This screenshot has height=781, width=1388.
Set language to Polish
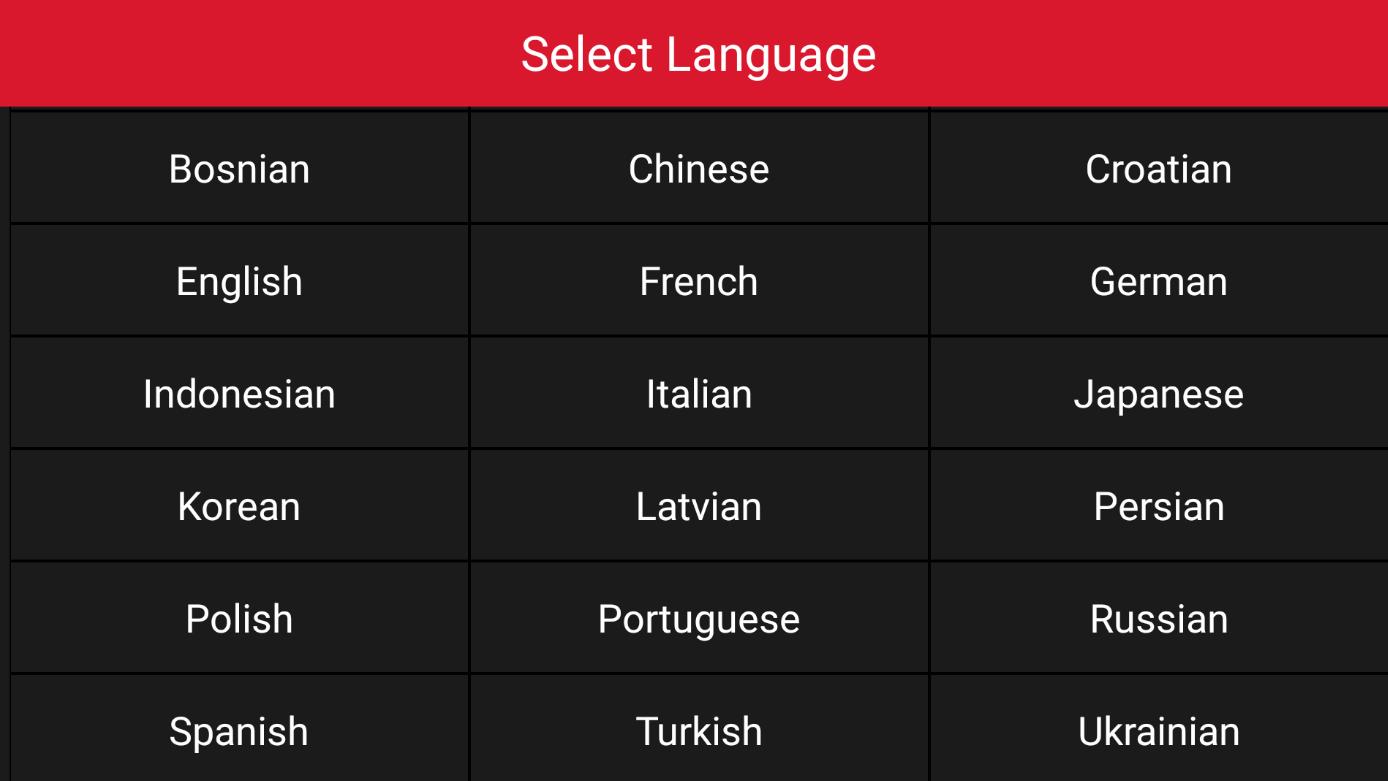pos(239,619)
